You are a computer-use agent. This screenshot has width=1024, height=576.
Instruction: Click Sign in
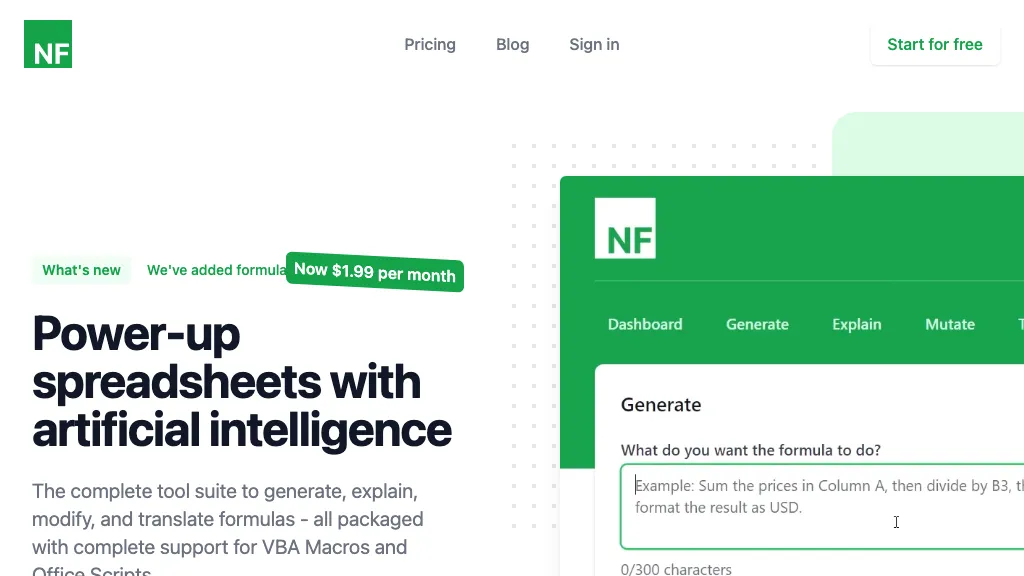coord(594,44)
